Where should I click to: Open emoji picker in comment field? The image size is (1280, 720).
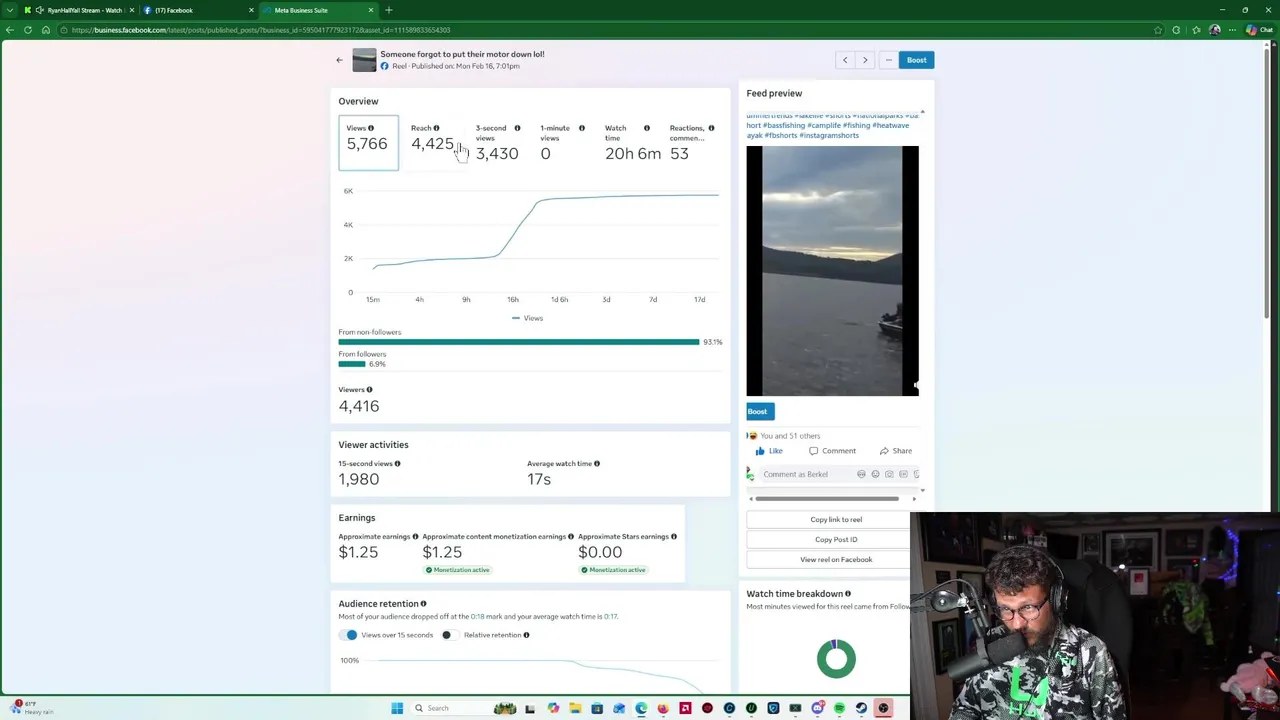click(875, 474)
